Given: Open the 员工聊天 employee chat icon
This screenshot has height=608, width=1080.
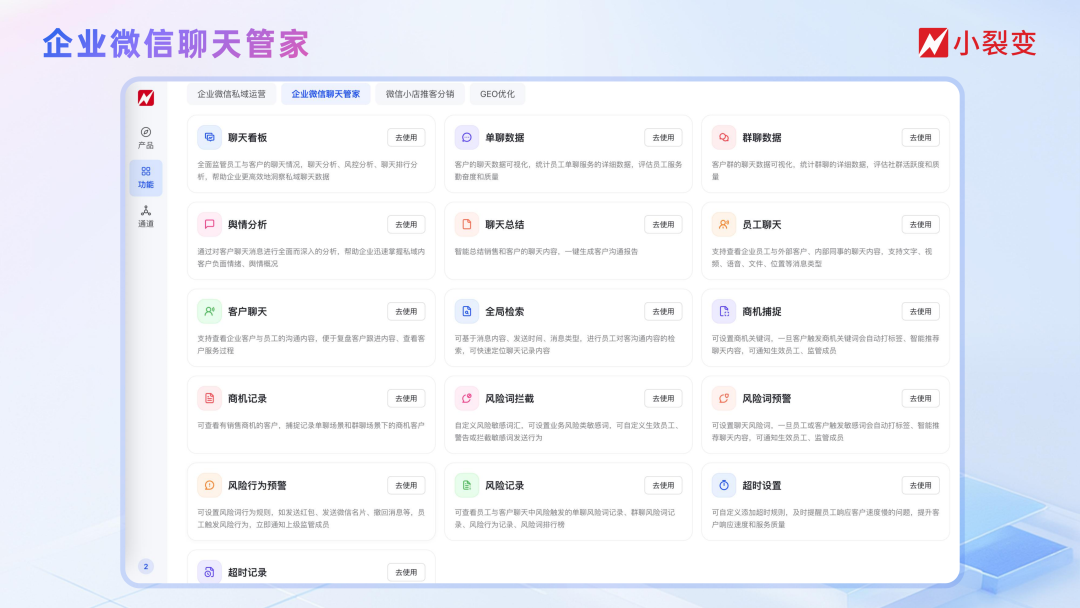Looking at the screenshot, I should coord(724,223).
